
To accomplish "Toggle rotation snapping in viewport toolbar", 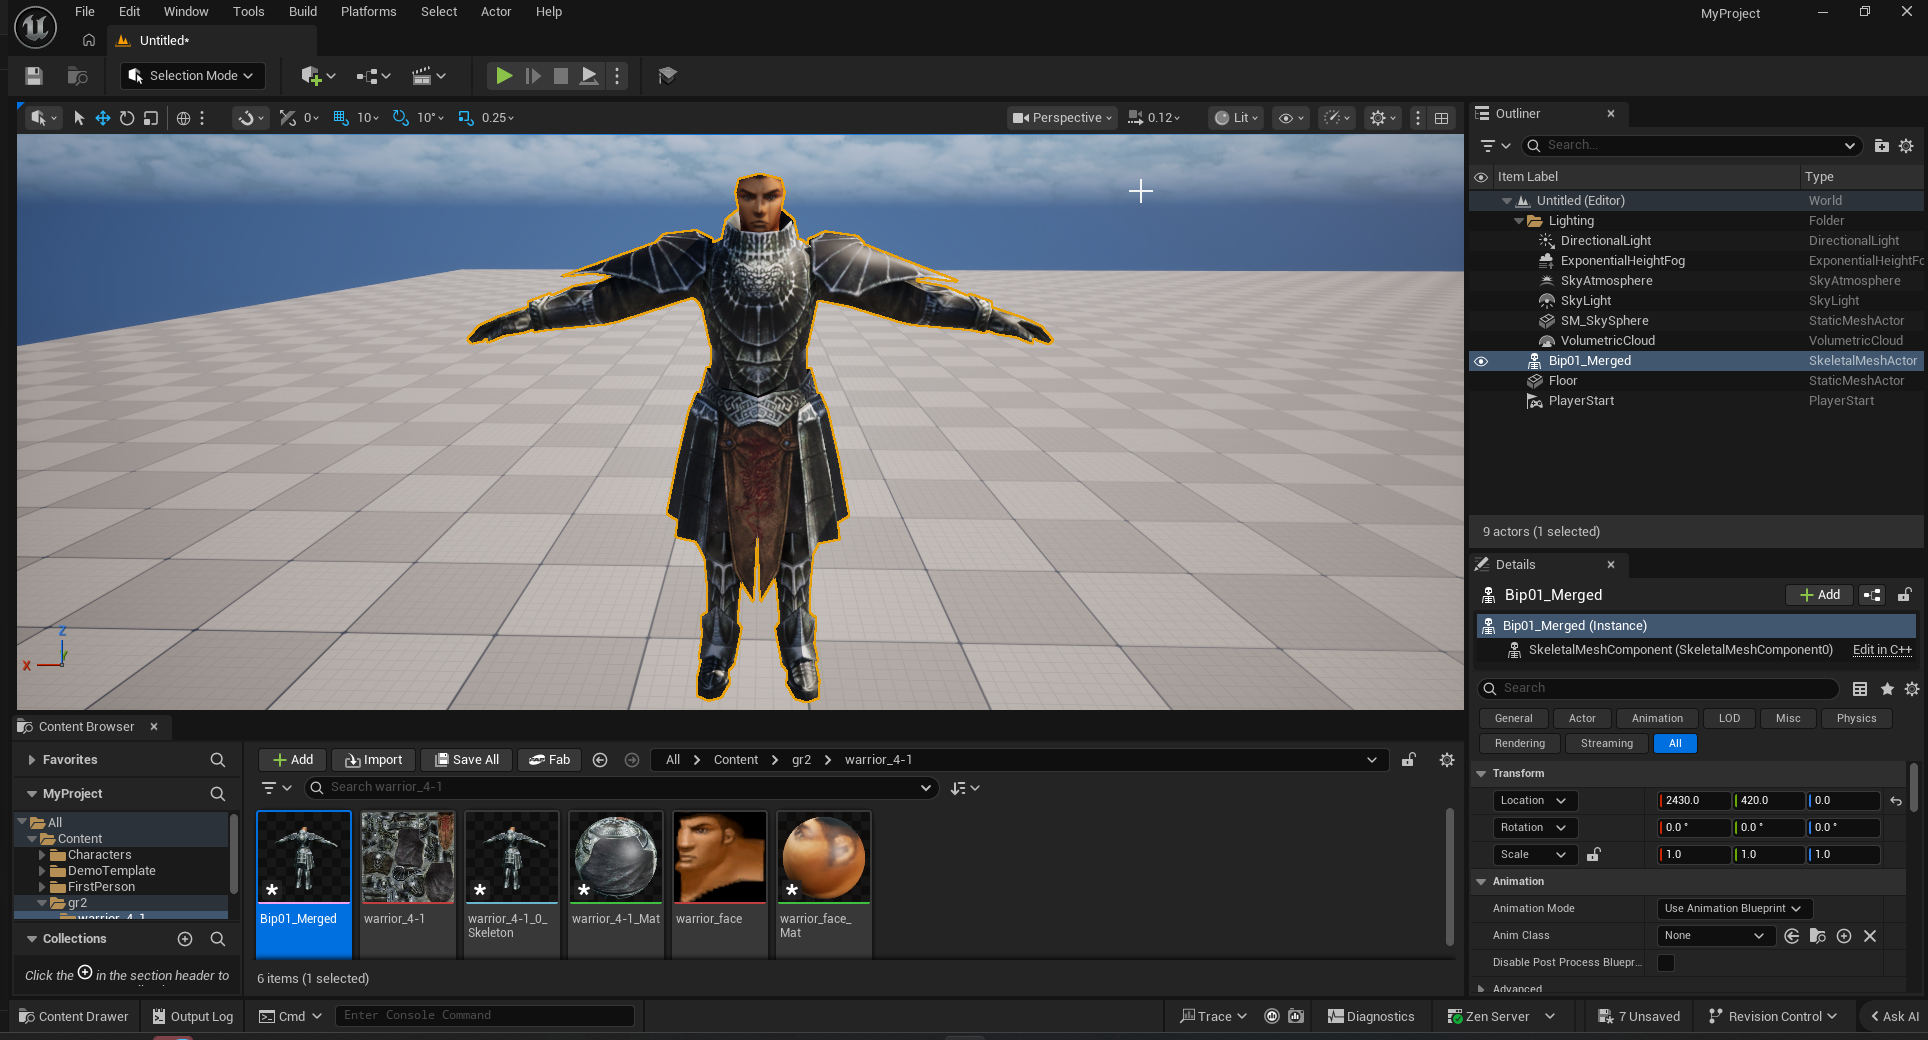I will pyautogui.click(x=401, y=118).
